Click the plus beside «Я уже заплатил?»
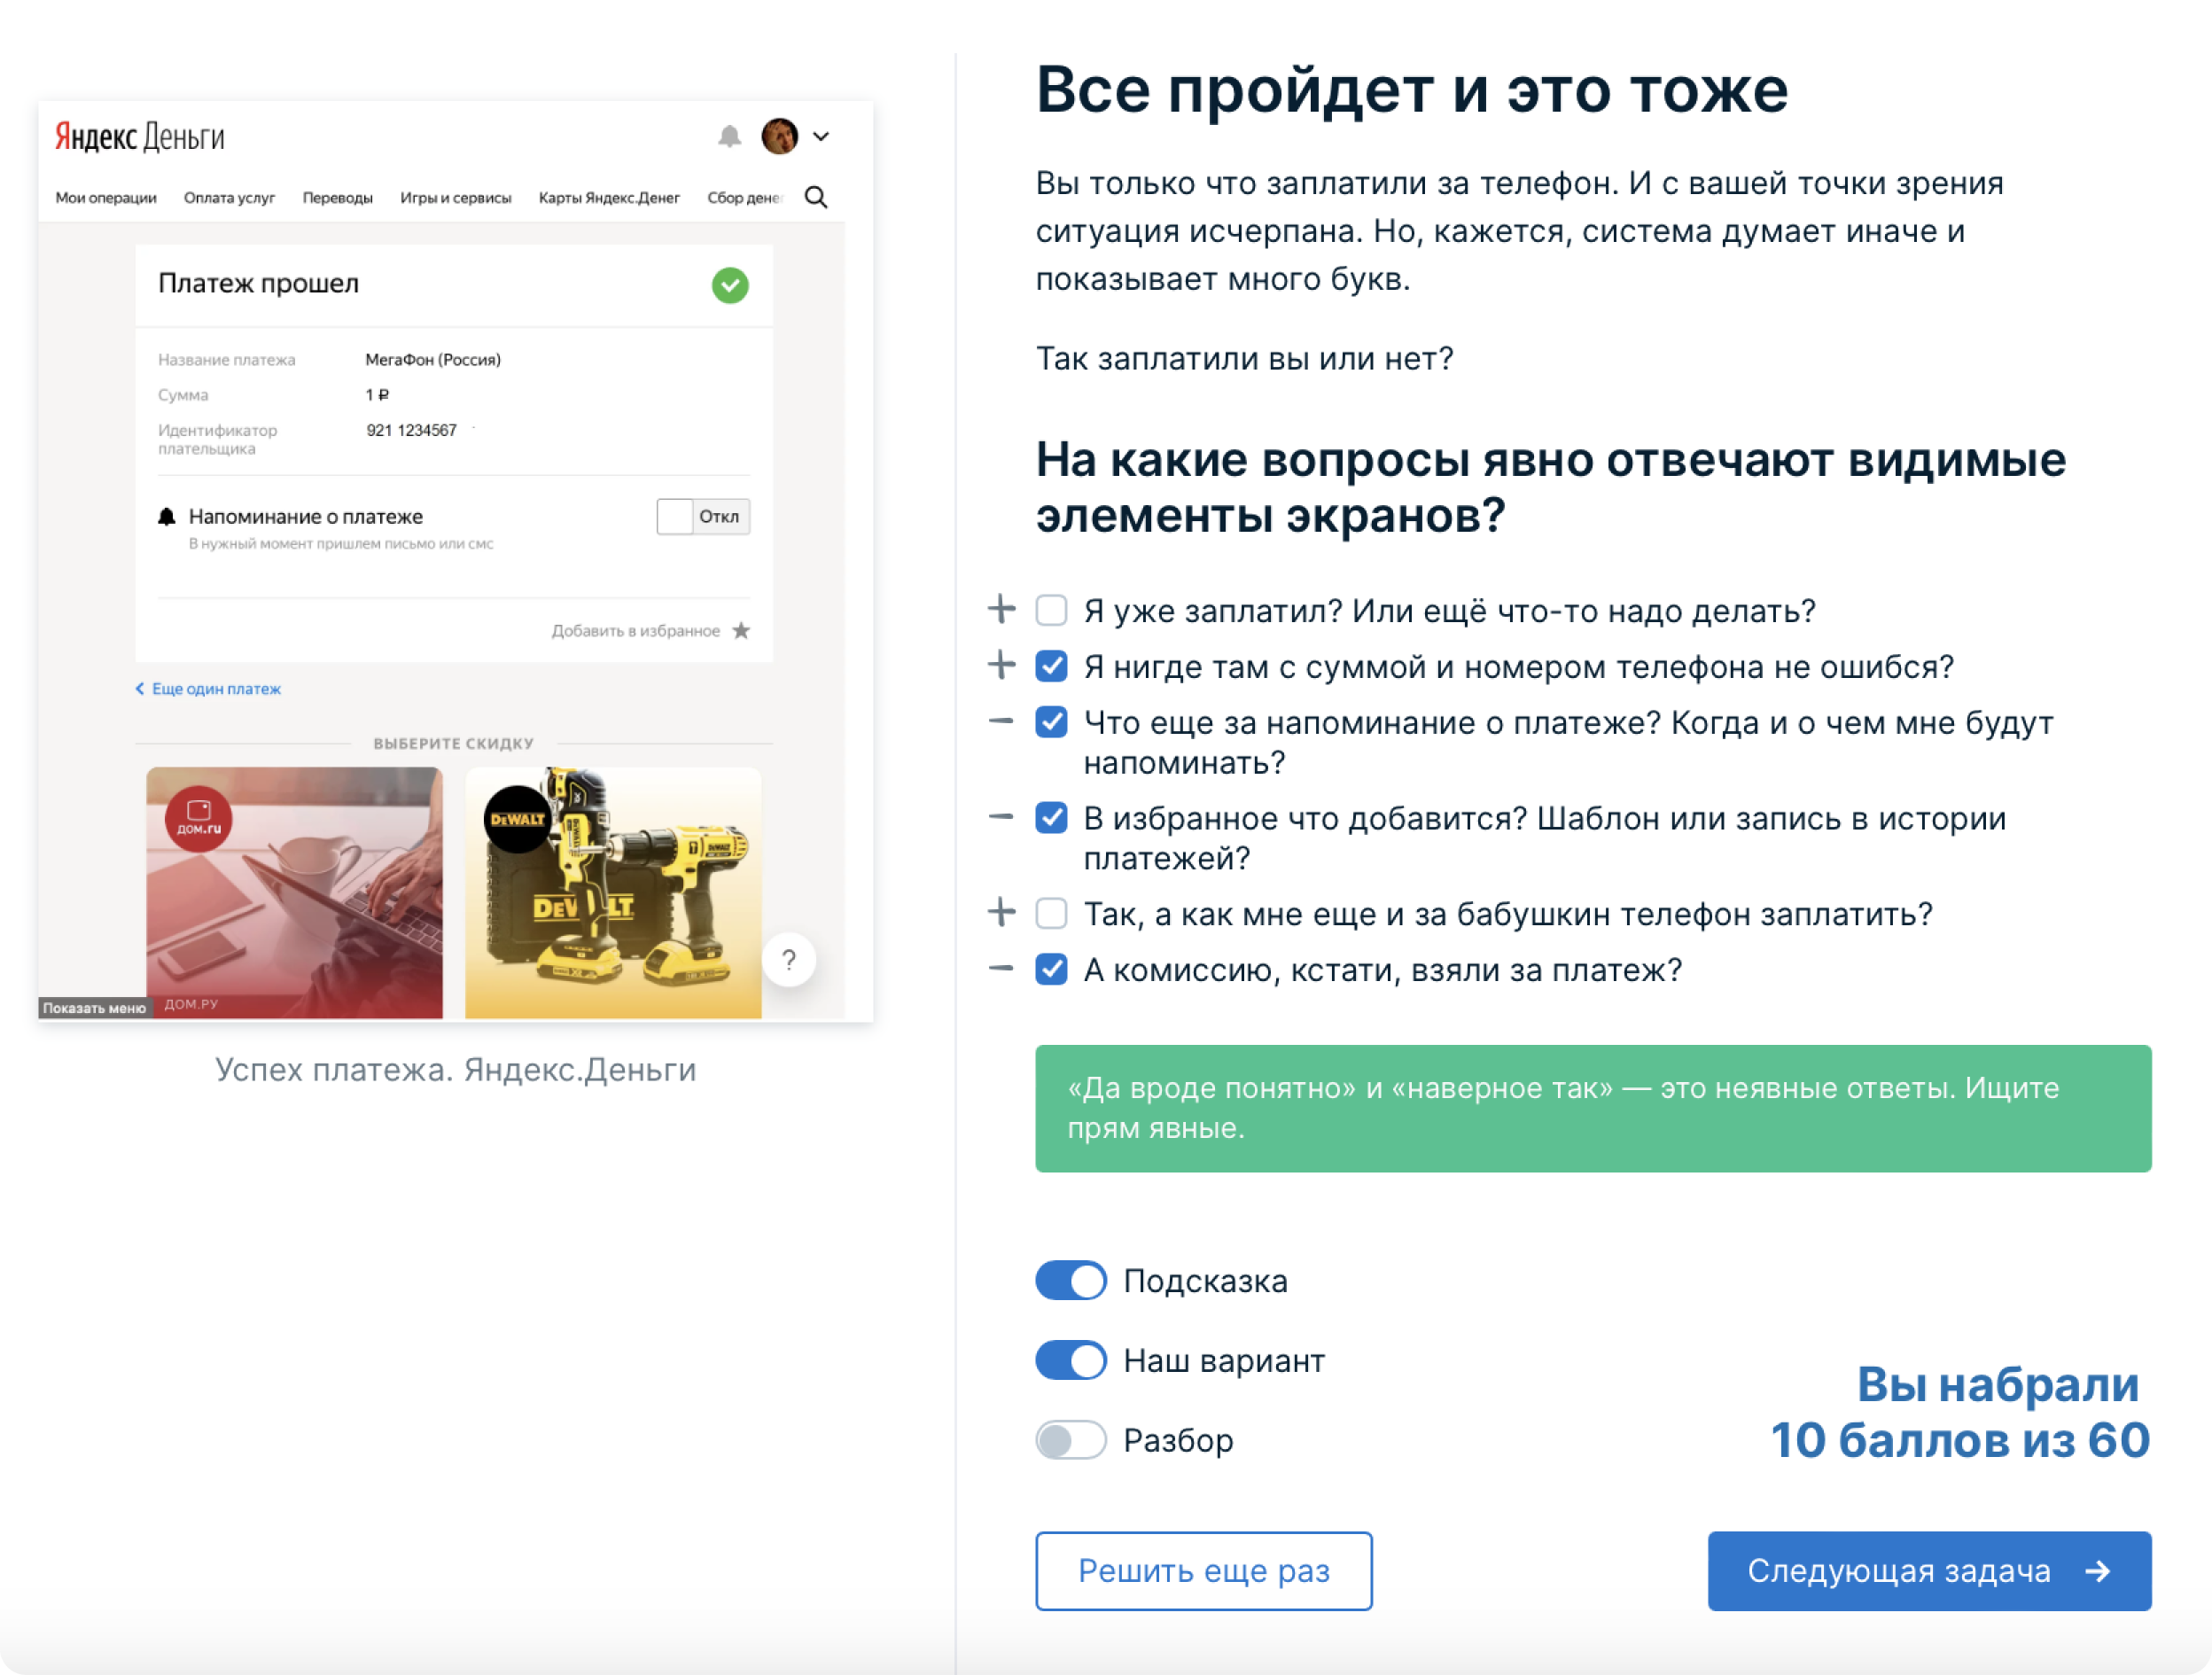Image resolution: width=2212 pixels, height=1675 pixels. pyautogui.click(x=1001, y=609)
